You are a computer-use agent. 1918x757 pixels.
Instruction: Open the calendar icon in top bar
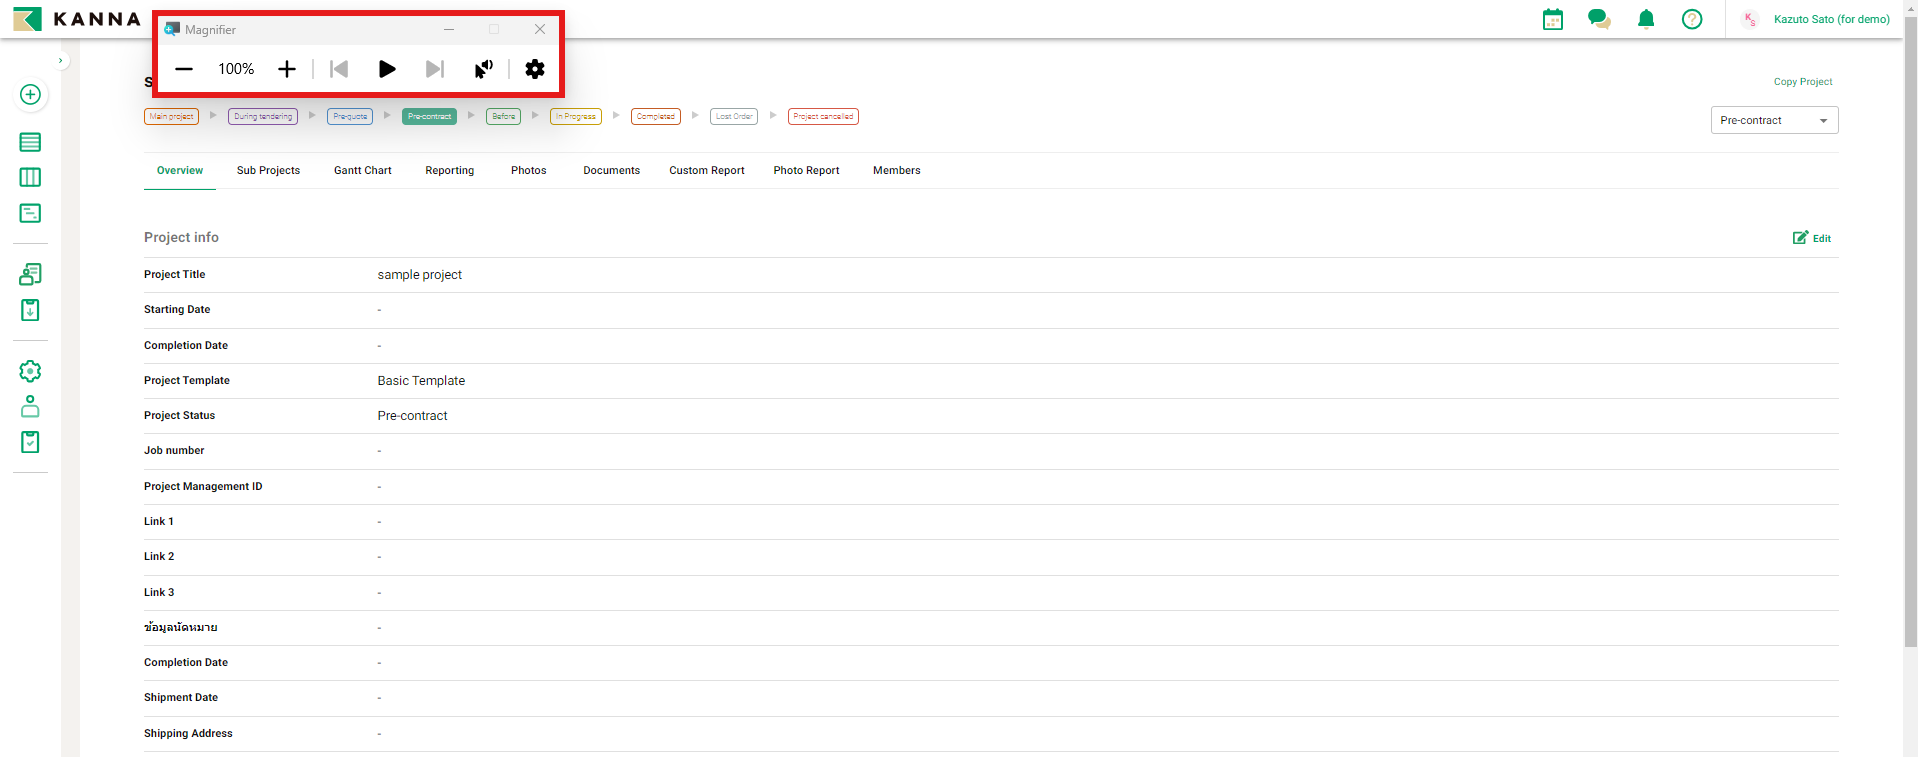[x=1552, y=19]
